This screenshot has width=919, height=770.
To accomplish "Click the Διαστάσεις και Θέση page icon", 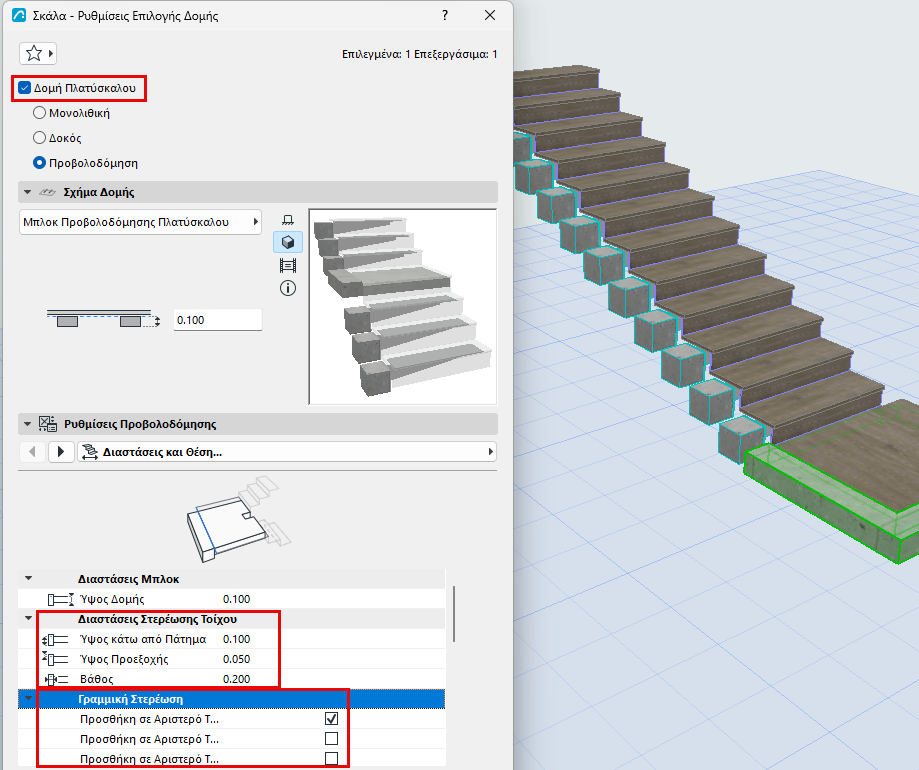I will tap(90, 452).
